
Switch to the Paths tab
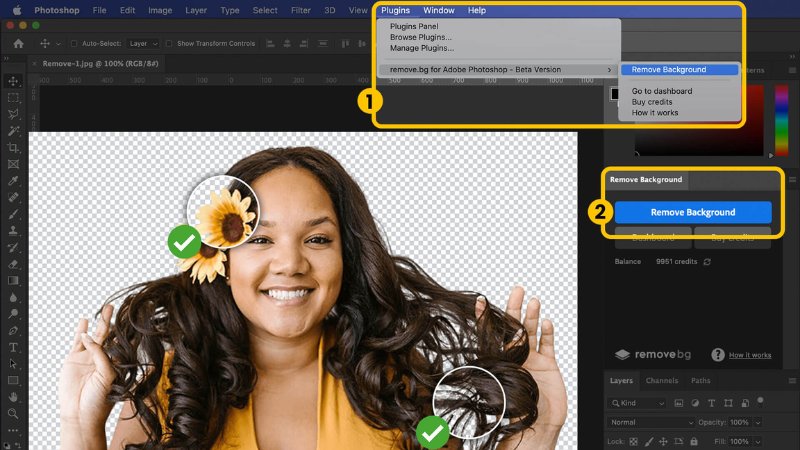click(701, 381)
